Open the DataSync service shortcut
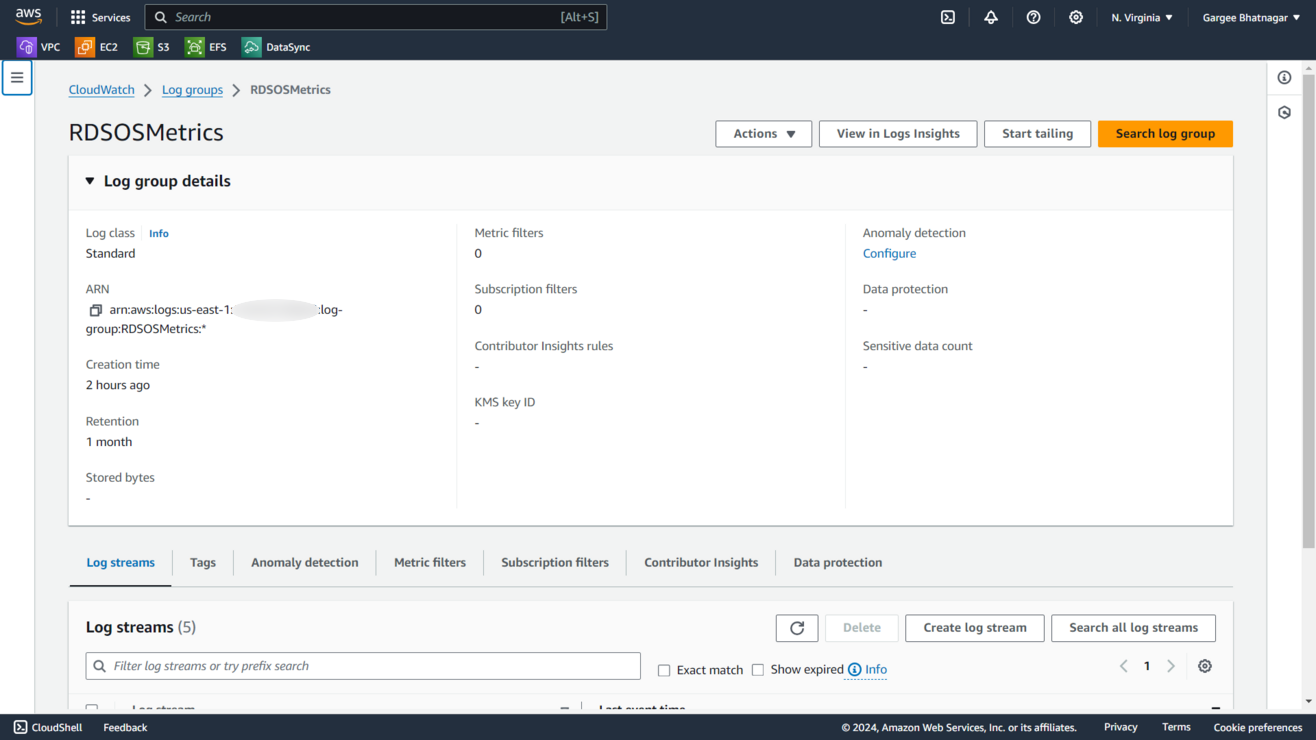The width and height of the screenshot is (1316, 740). pyautogui.click(x=276, y=47)
